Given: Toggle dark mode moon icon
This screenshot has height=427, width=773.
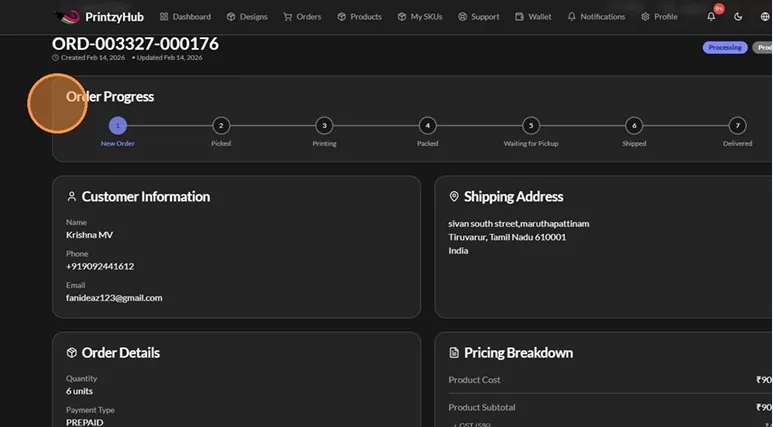Looking at the screenshot, I should (x=738, y=17).
